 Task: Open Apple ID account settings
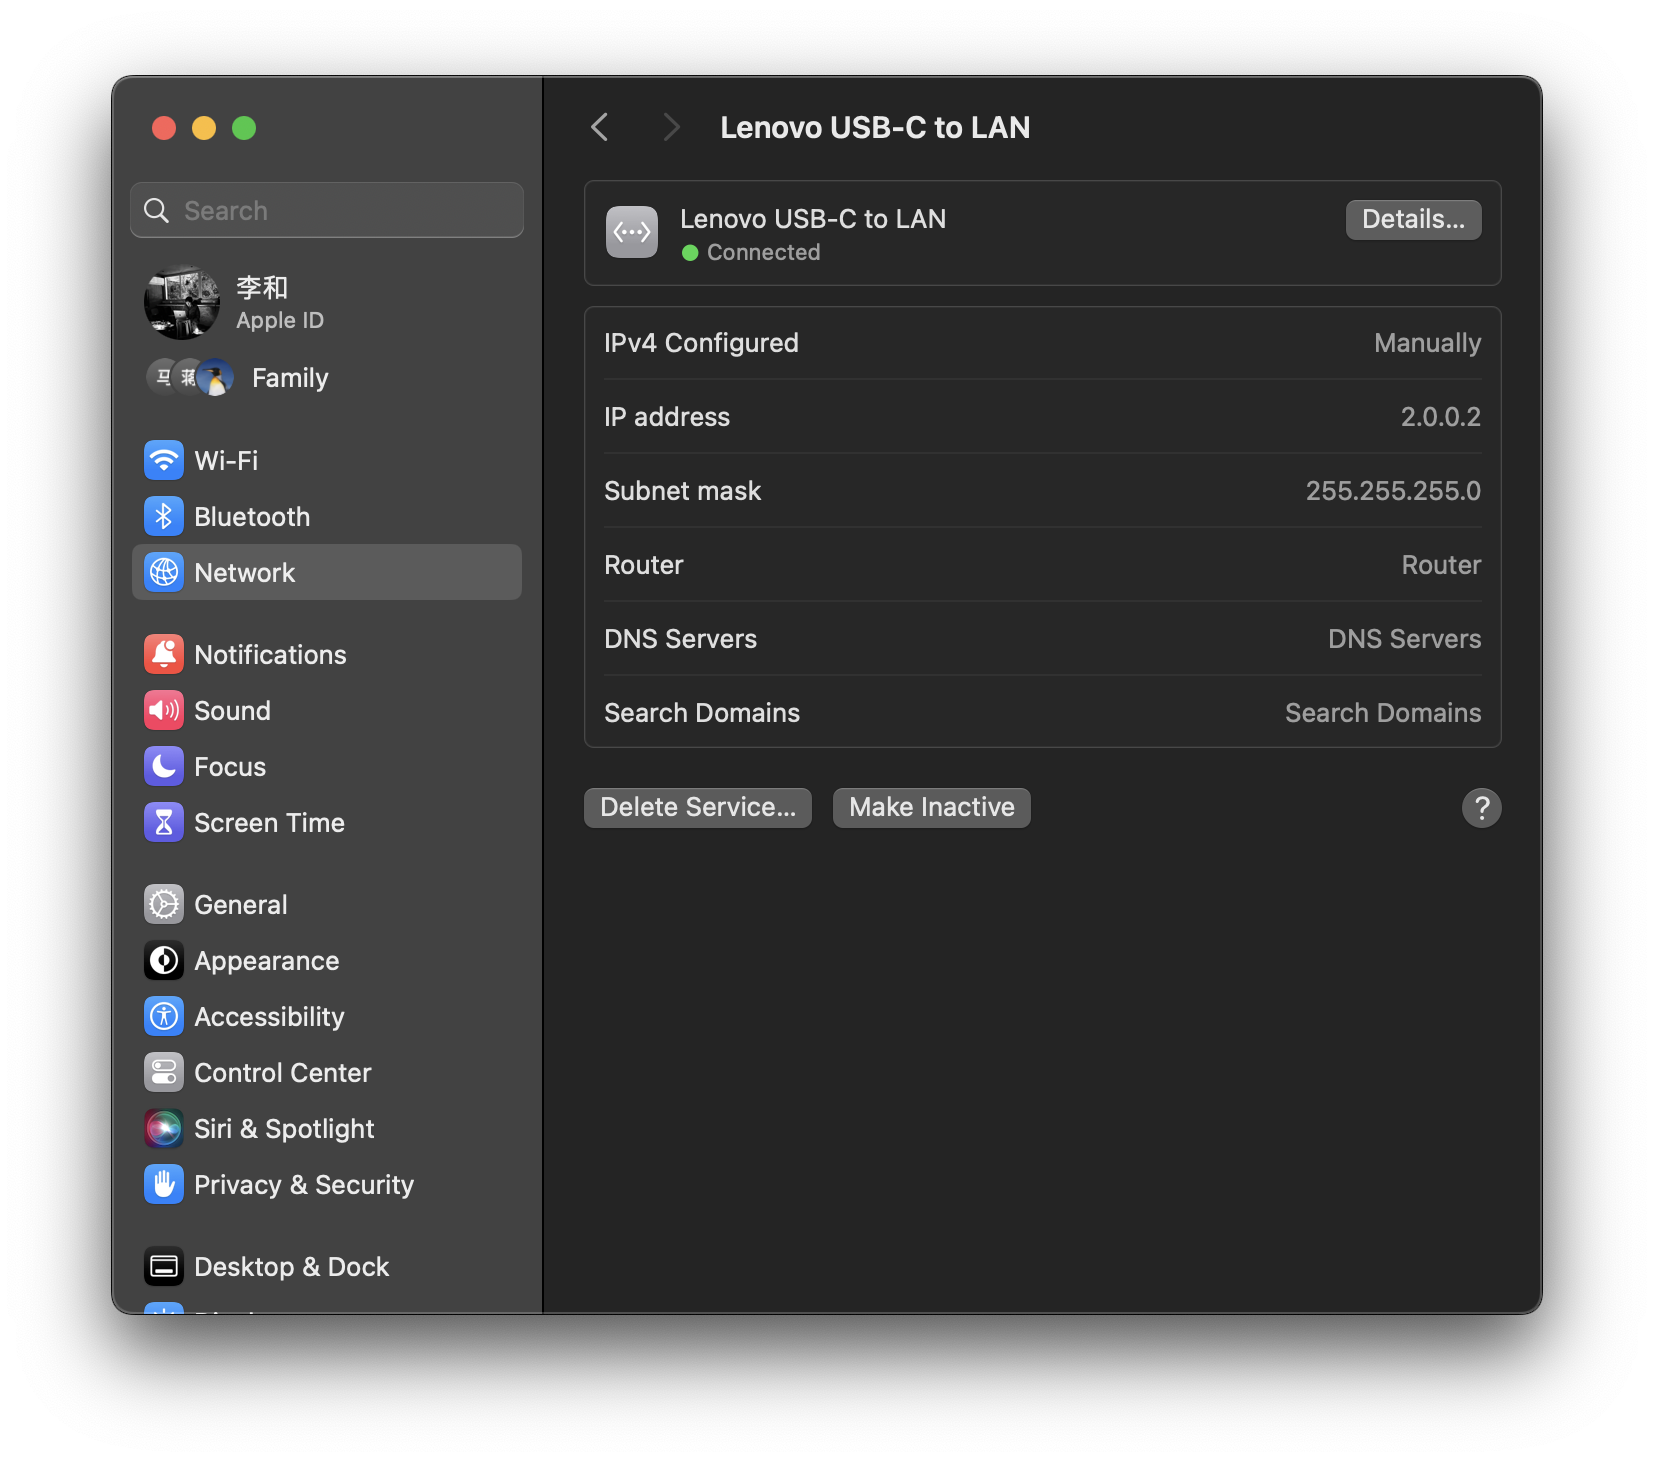[x=327, y=302]
